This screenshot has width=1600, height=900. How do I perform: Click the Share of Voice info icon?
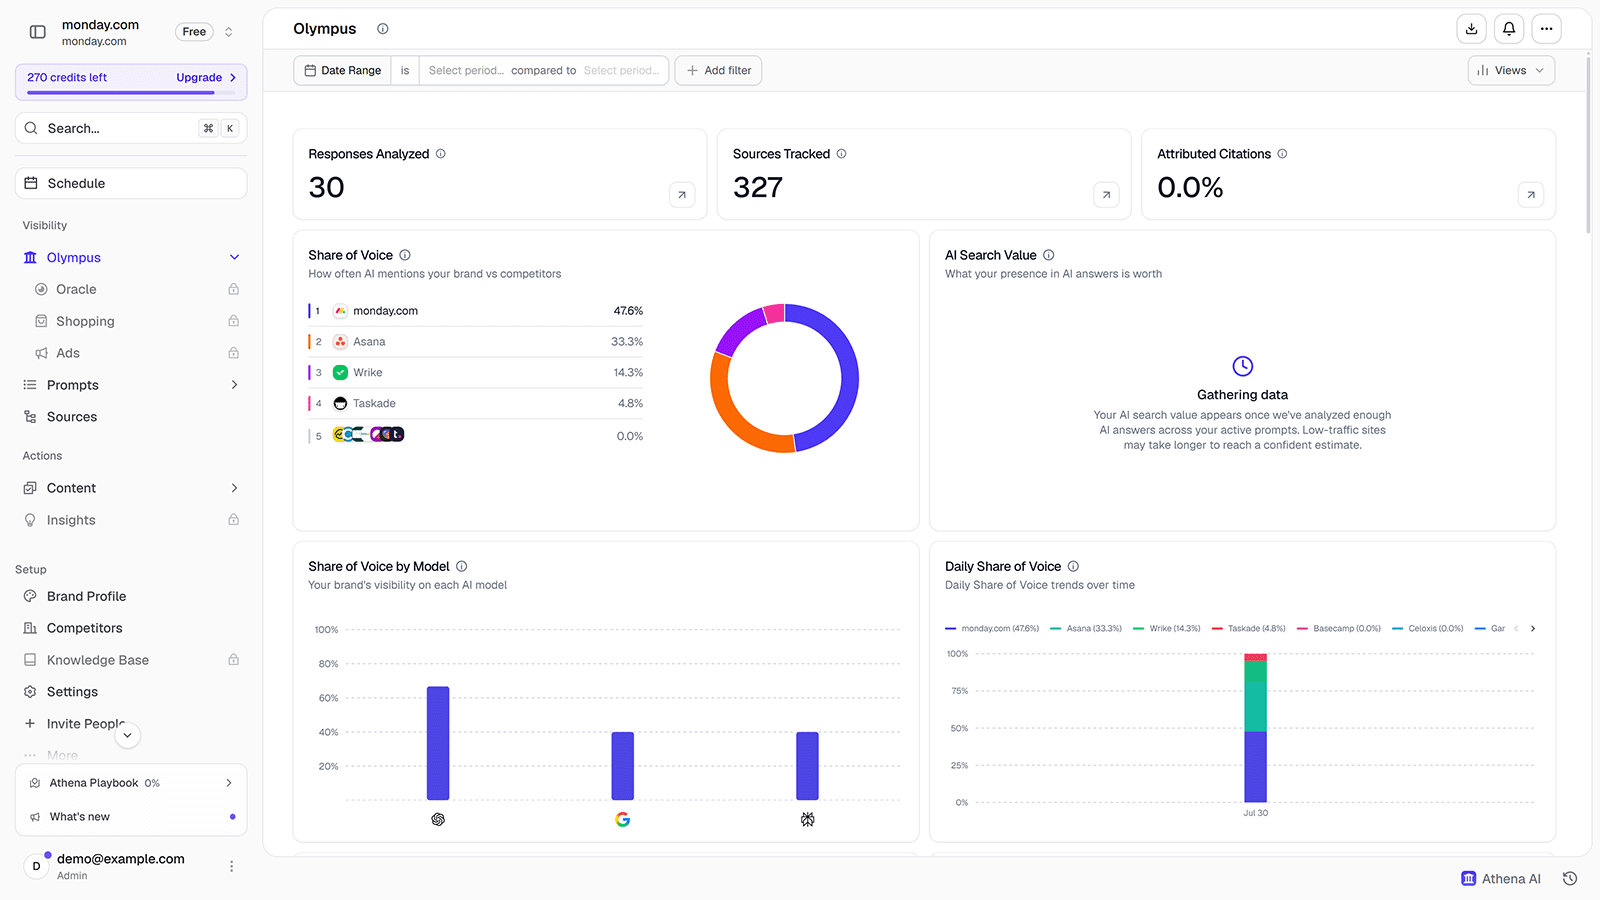405,255
